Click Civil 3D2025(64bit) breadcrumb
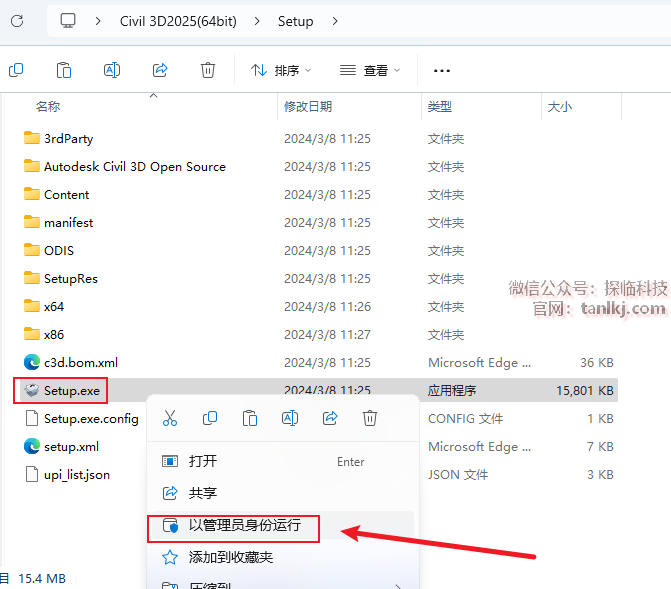Viewport: 671px width, 589px height. click(x=178, y=21)
